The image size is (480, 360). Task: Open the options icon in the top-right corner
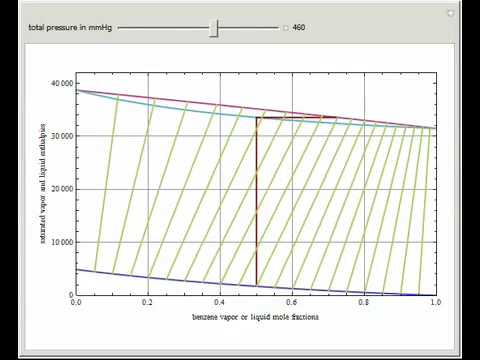450,13
